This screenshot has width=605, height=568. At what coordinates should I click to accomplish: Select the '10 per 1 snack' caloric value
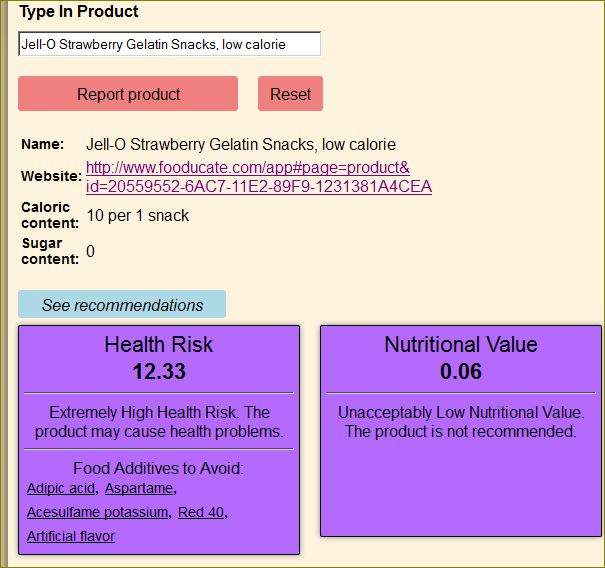coord(138,215)
